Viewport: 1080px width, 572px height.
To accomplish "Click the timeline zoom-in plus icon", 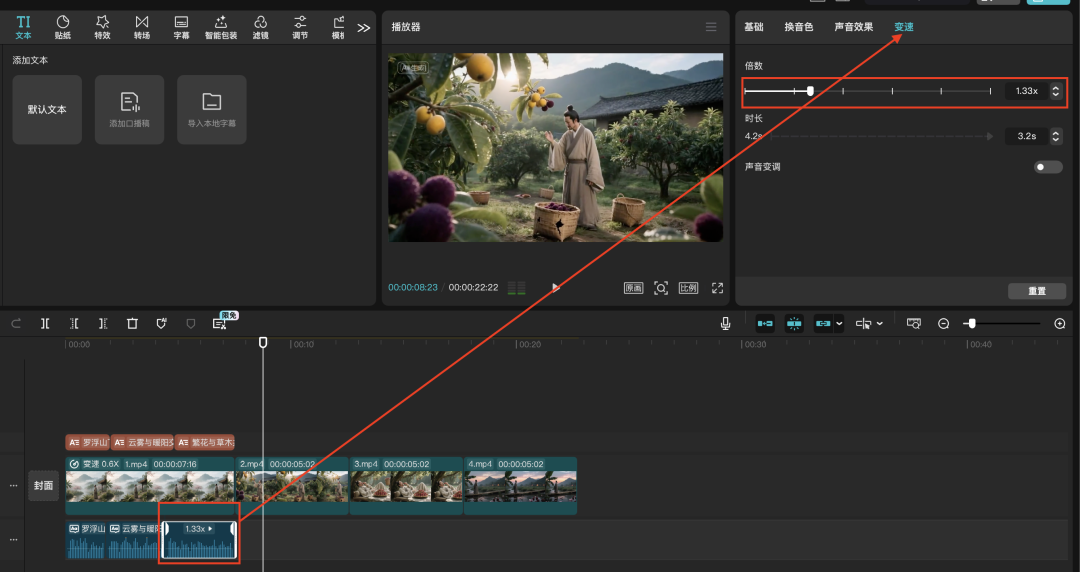I will click(x=1060, y=323).
